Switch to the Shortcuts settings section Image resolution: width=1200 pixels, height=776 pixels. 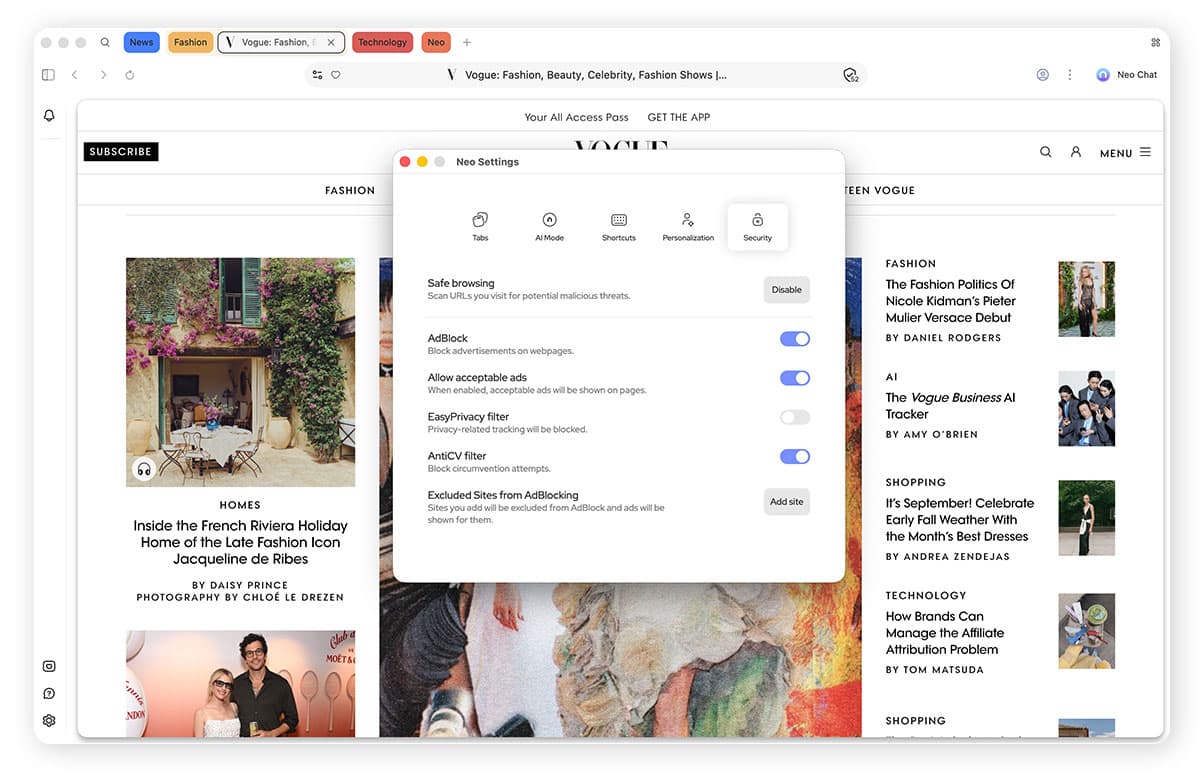(x=619, y=227)
